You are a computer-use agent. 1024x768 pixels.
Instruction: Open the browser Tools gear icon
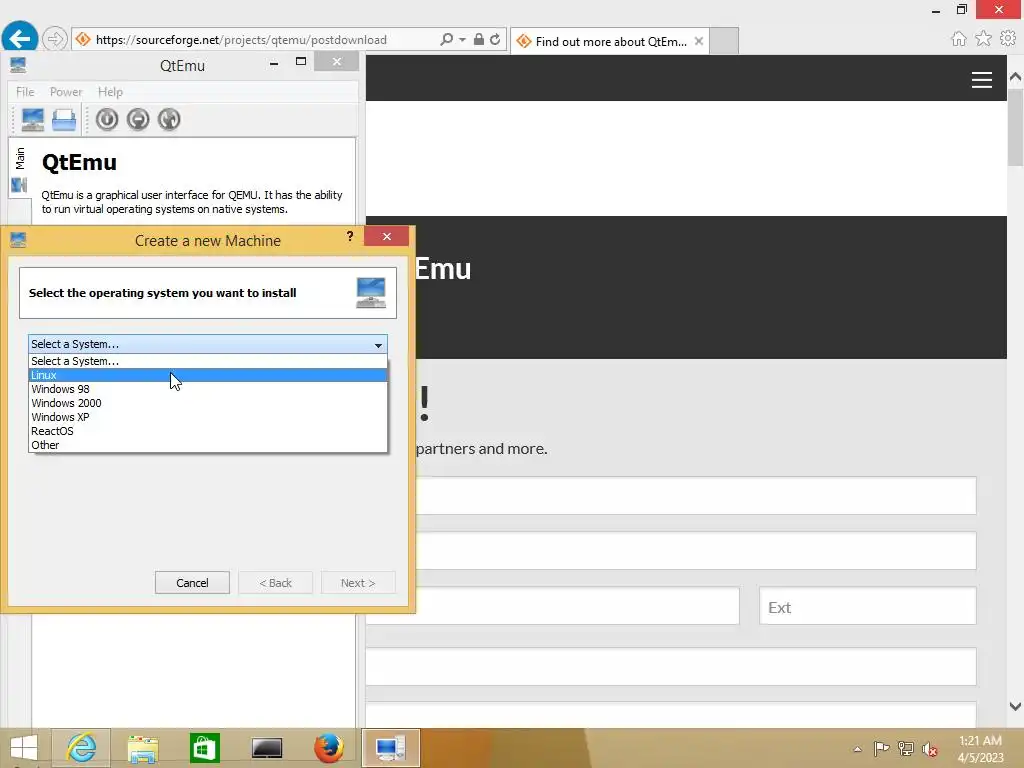(x=1008, y=39)
